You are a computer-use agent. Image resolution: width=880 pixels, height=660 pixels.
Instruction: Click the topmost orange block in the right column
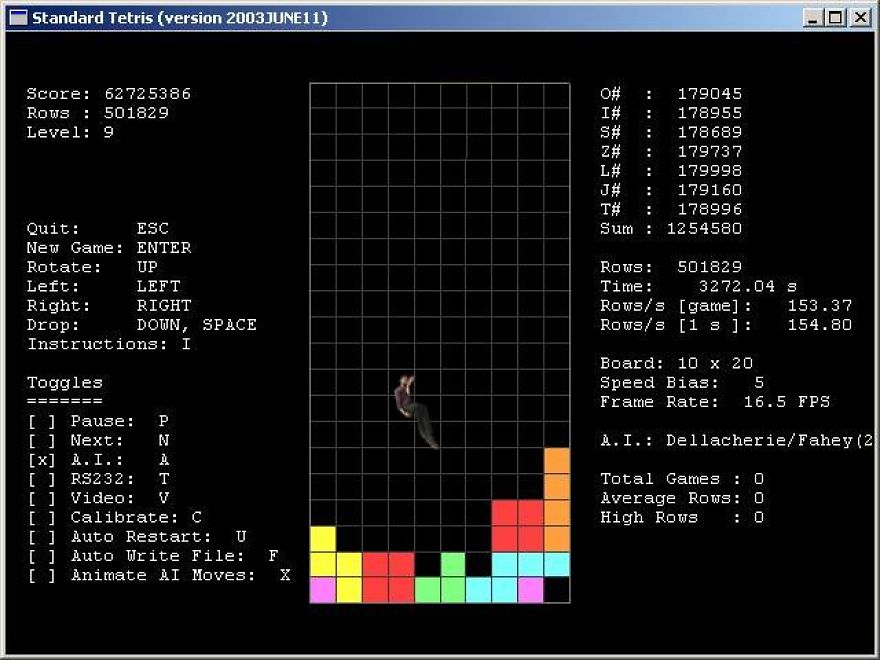click(557, 461)
